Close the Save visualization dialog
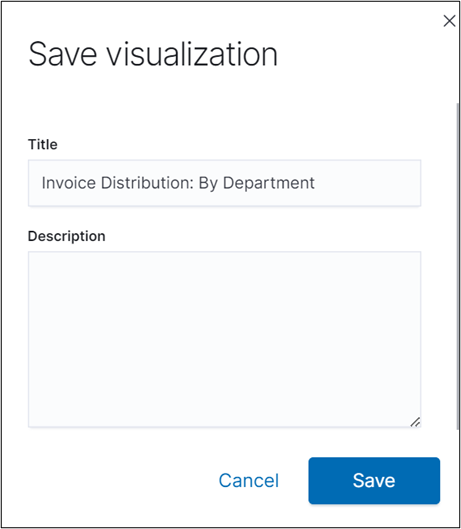The width and height of the screenshot is (461, 529). tap(449, 21)
